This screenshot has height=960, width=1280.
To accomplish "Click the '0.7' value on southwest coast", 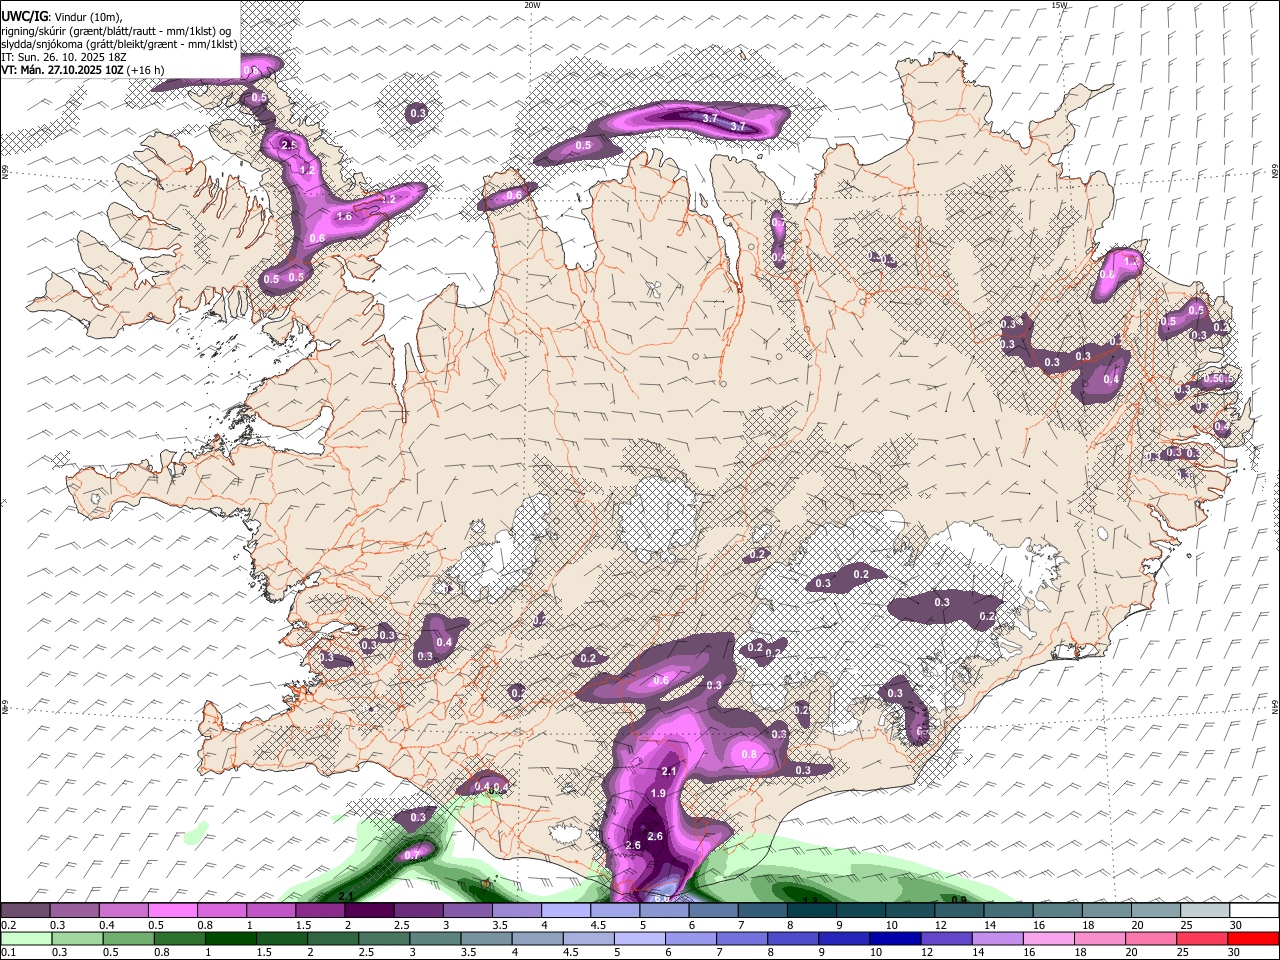I will pyautogui.click(x=412, y=855).
